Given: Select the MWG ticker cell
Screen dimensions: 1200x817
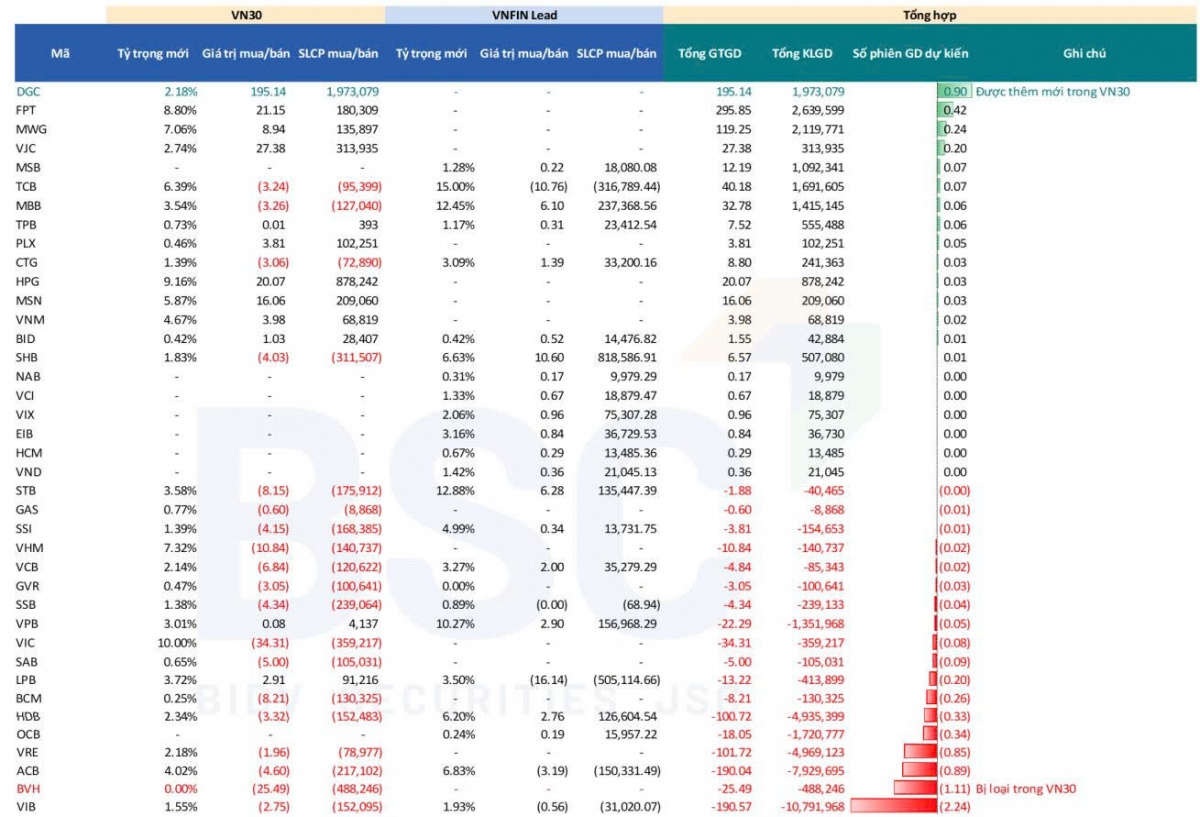Looking at the screenshot, I should [30, 129].
